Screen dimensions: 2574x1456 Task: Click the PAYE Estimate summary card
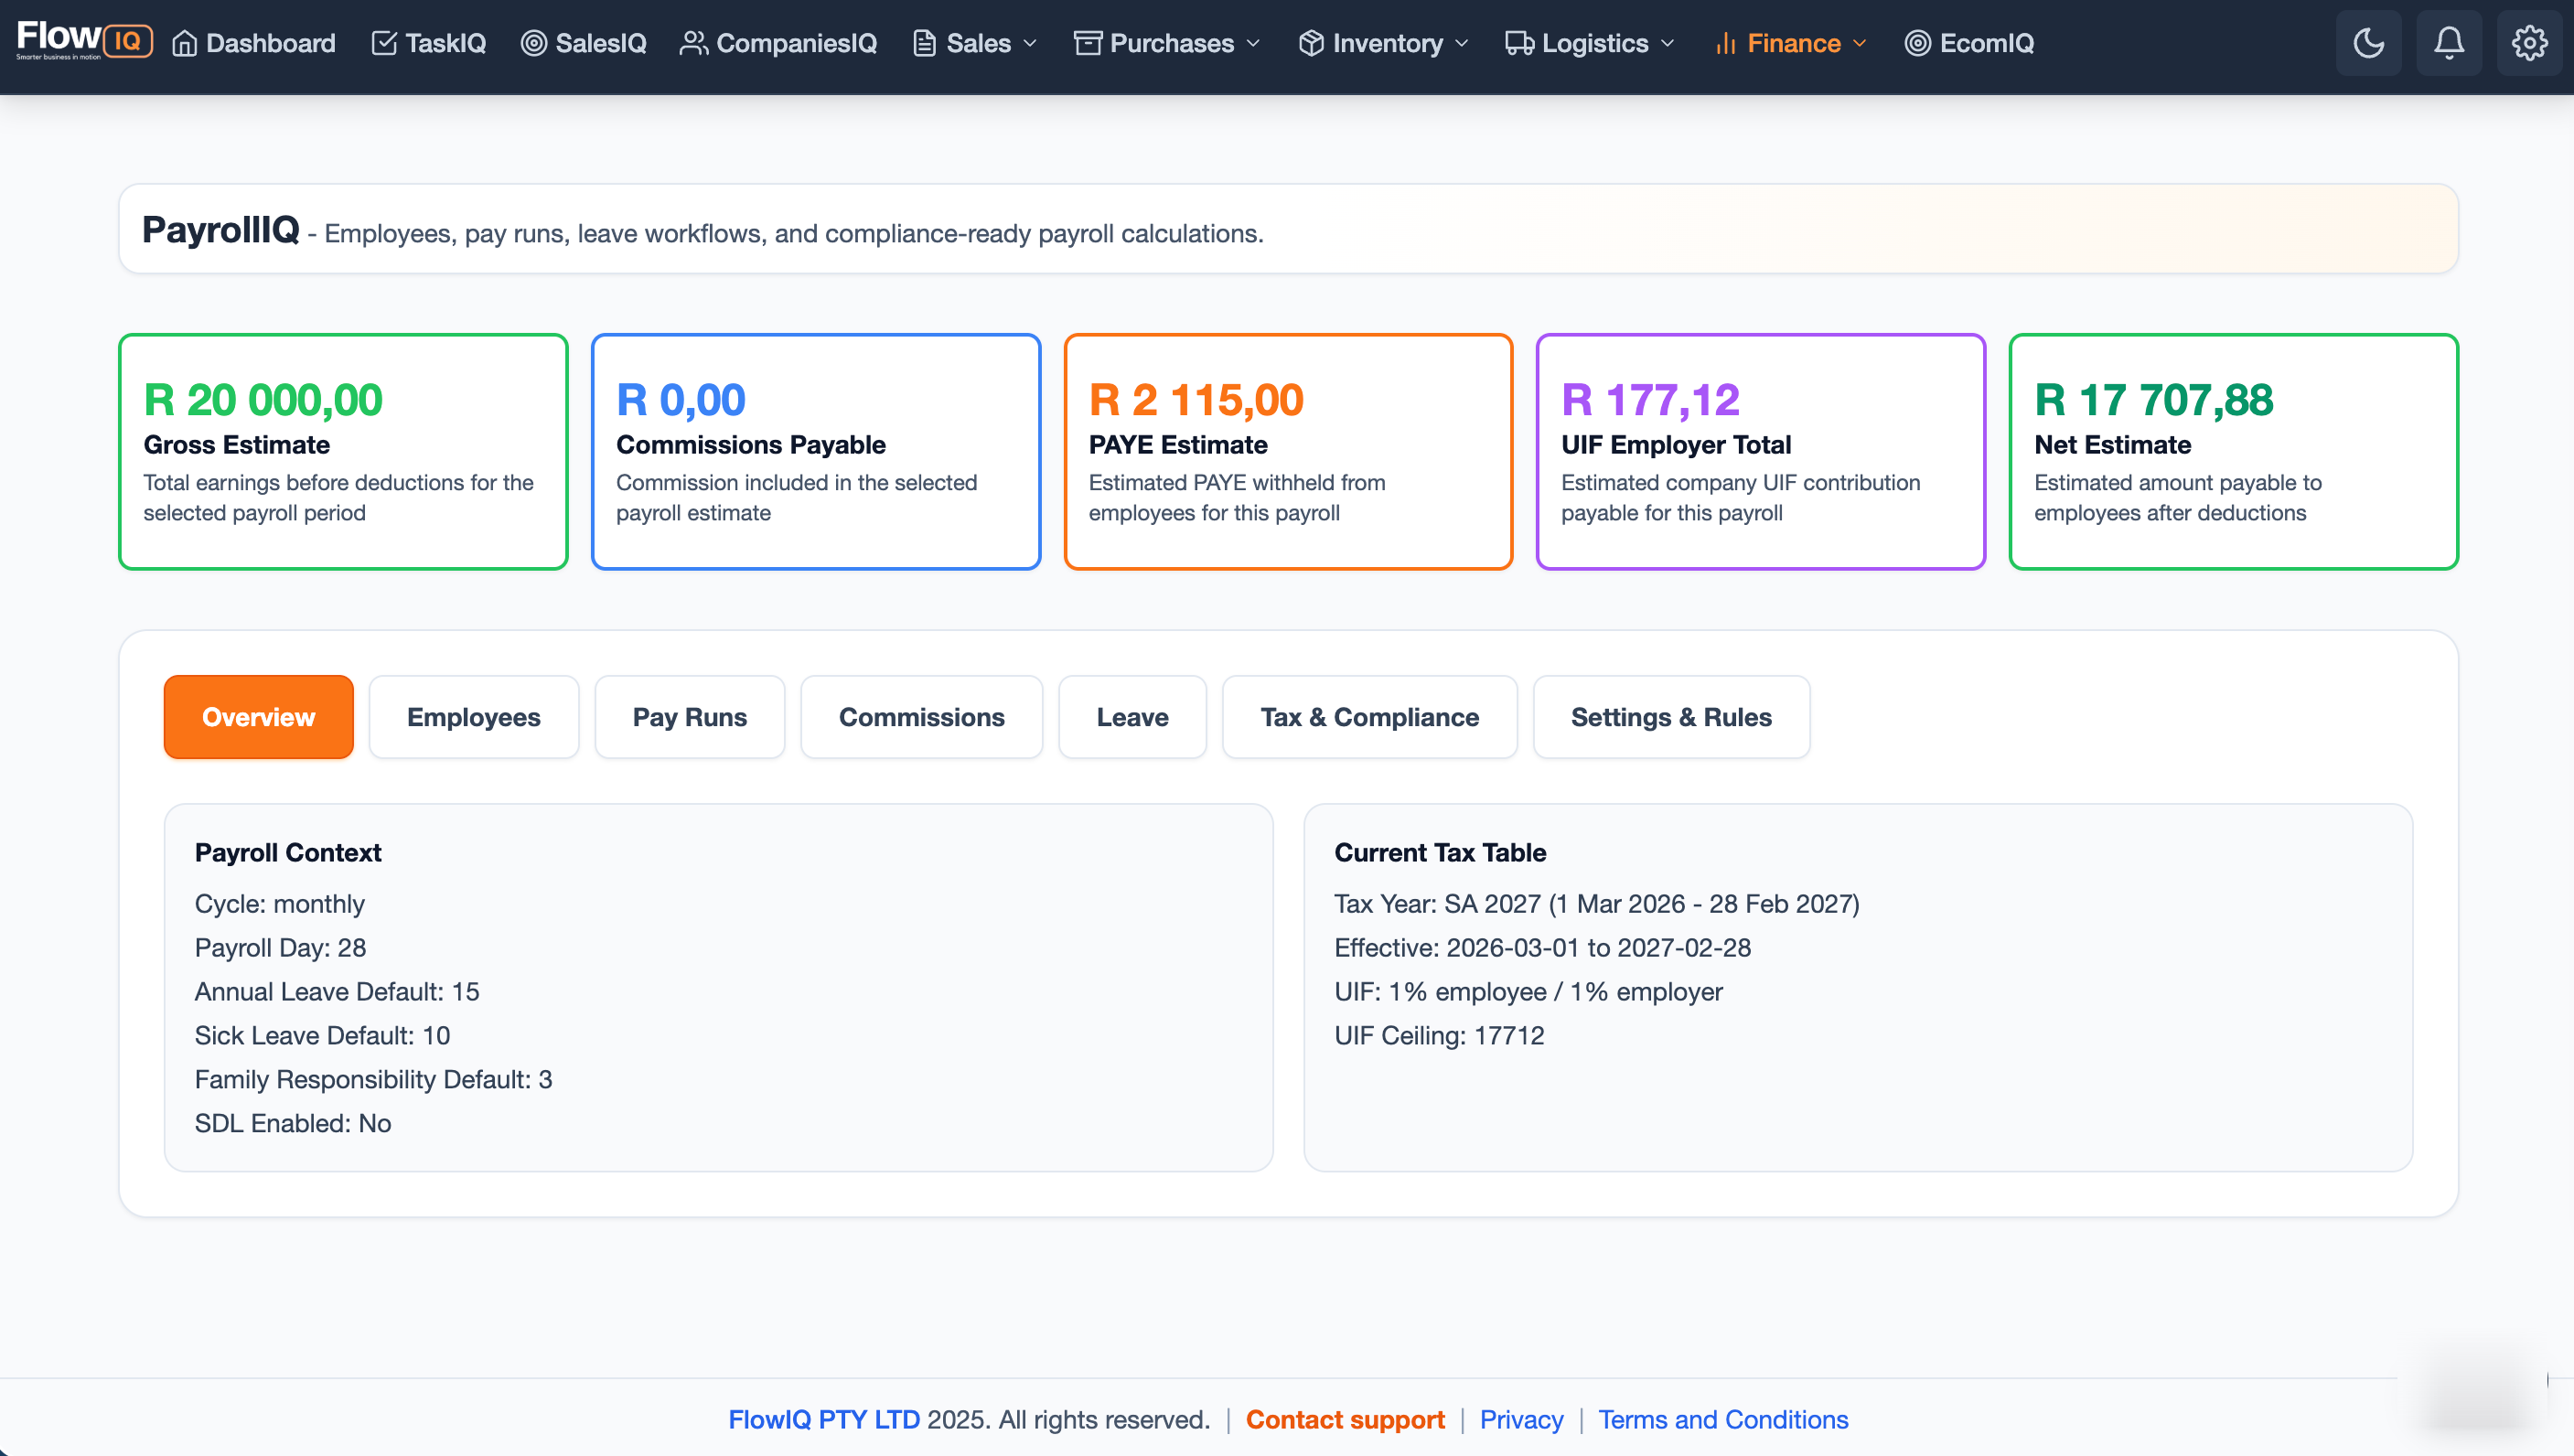pos(1288,451)
